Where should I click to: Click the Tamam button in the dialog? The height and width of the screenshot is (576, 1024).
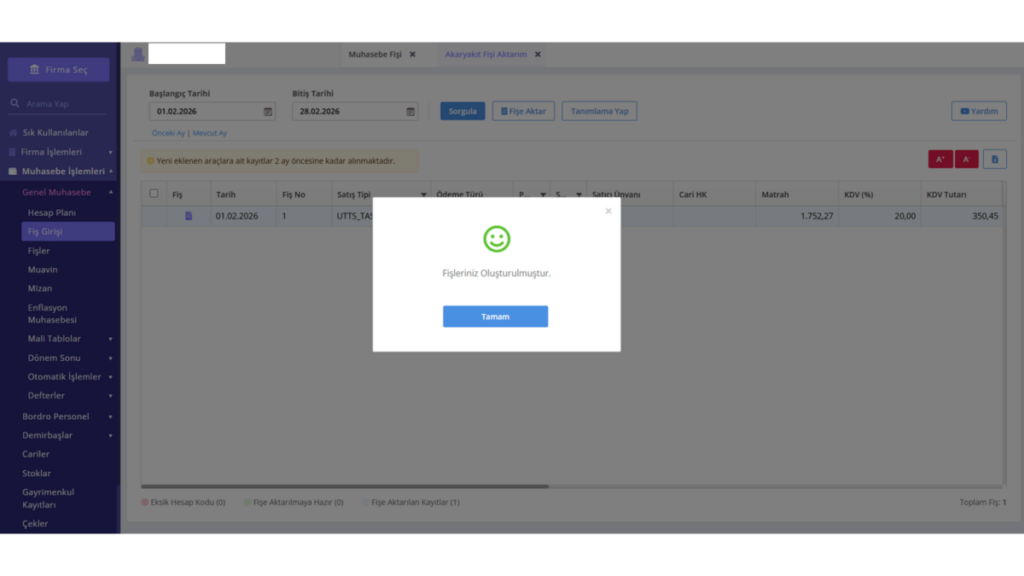[495, 316]
